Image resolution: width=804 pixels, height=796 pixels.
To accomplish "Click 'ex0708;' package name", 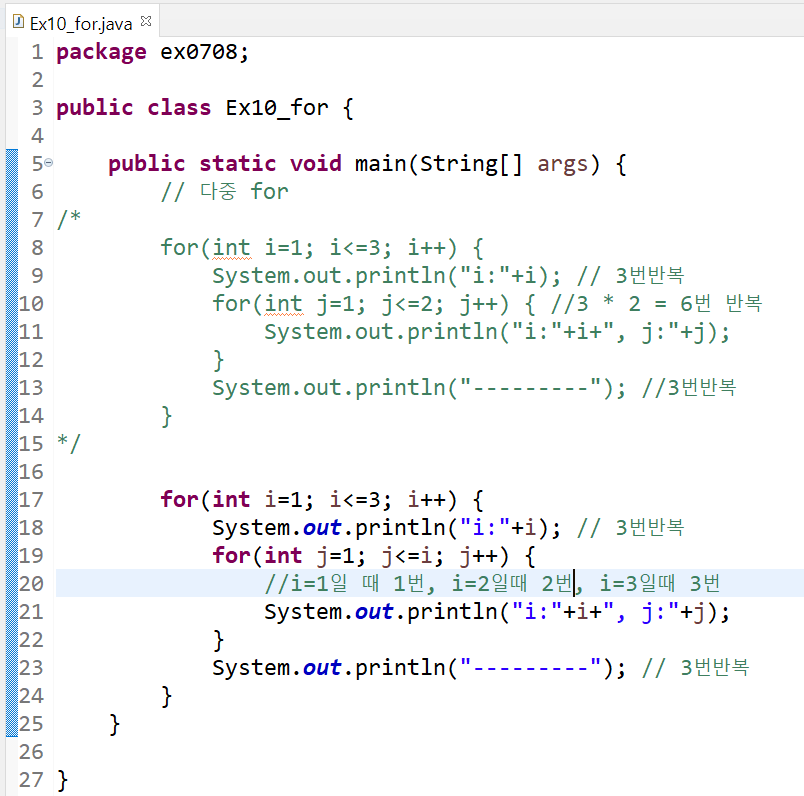I will coord(205,52).
